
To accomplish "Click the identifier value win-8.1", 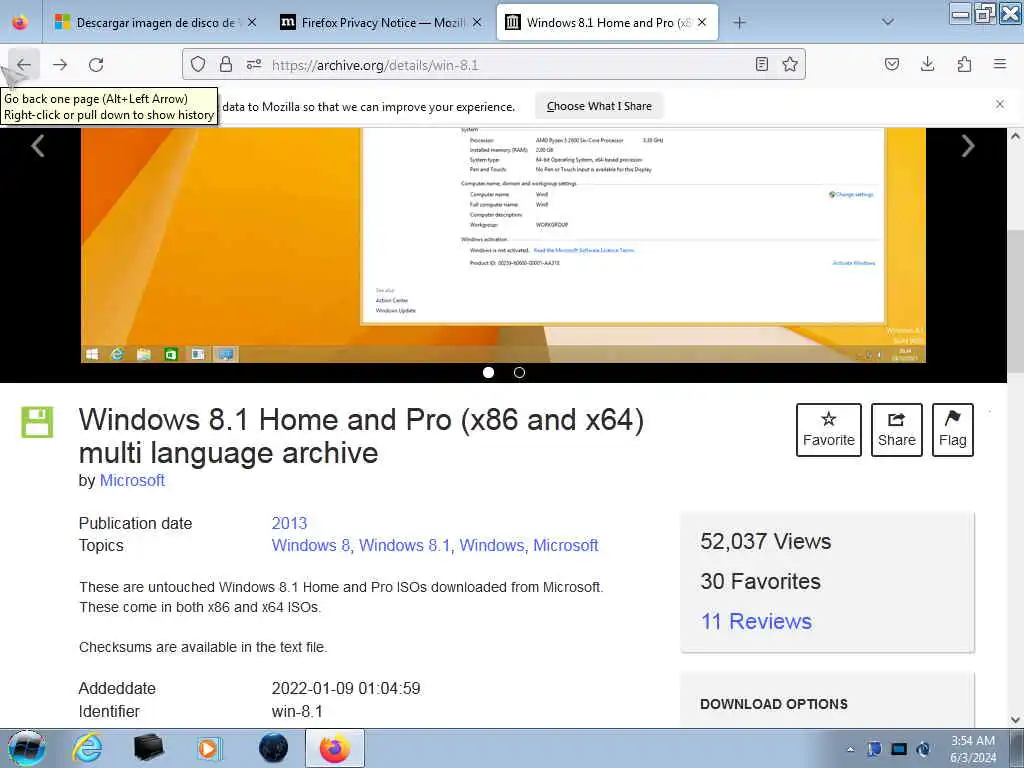I will click(x=297, y=711).
